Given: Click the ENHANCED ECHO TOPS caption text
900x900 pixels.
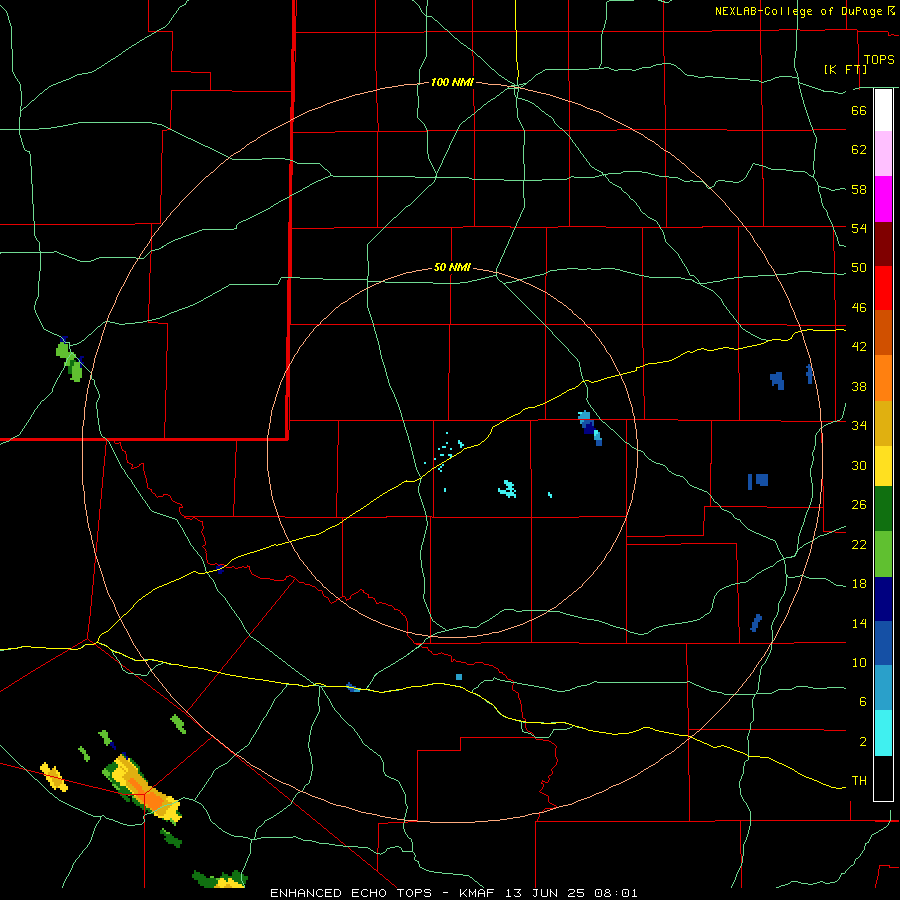Looking at the screenshot, I should [x=351, y=893].
